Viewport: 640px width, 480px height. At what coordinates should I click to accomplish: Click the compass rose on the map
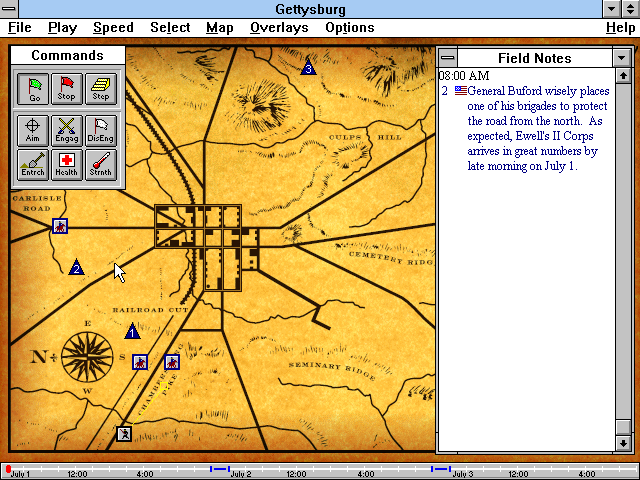[x=87, y=357]
